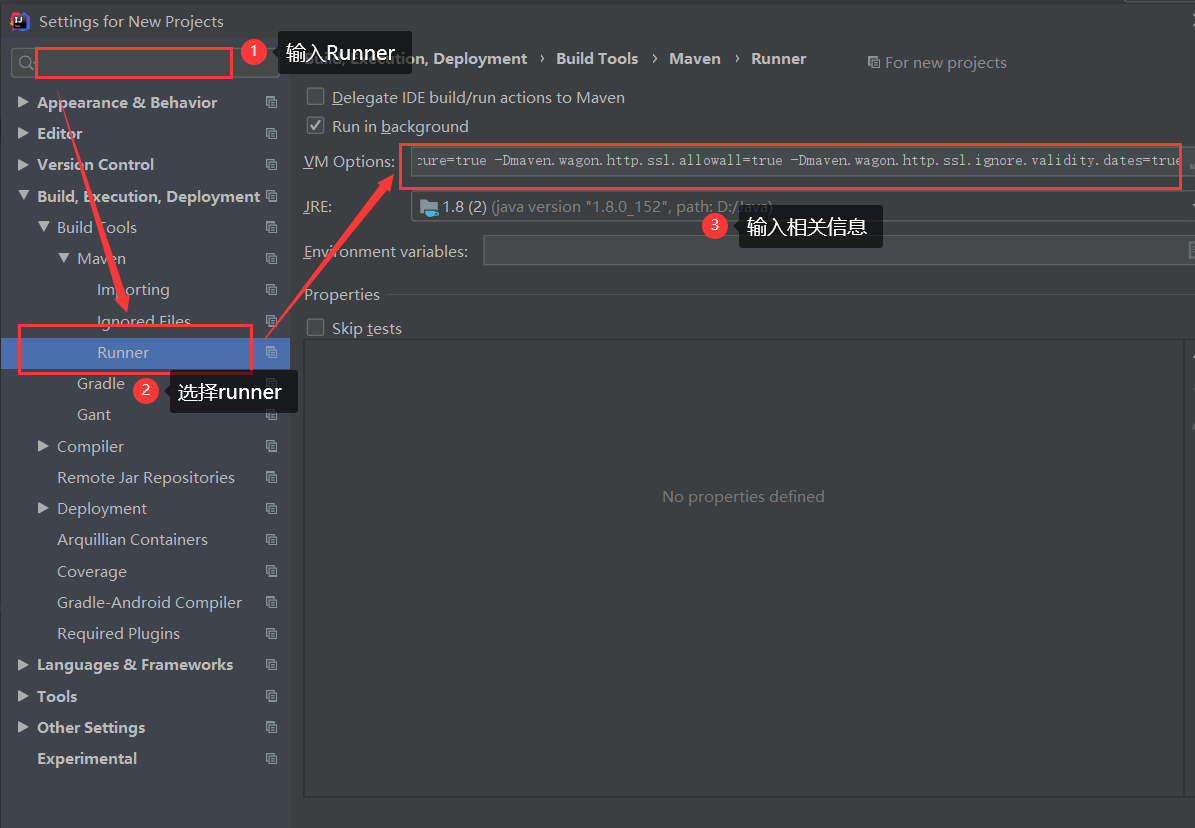1195x828 pixels.
Task: Click project-scope icon beside Appearance & Behavior
Action: [x=271, y=102]
